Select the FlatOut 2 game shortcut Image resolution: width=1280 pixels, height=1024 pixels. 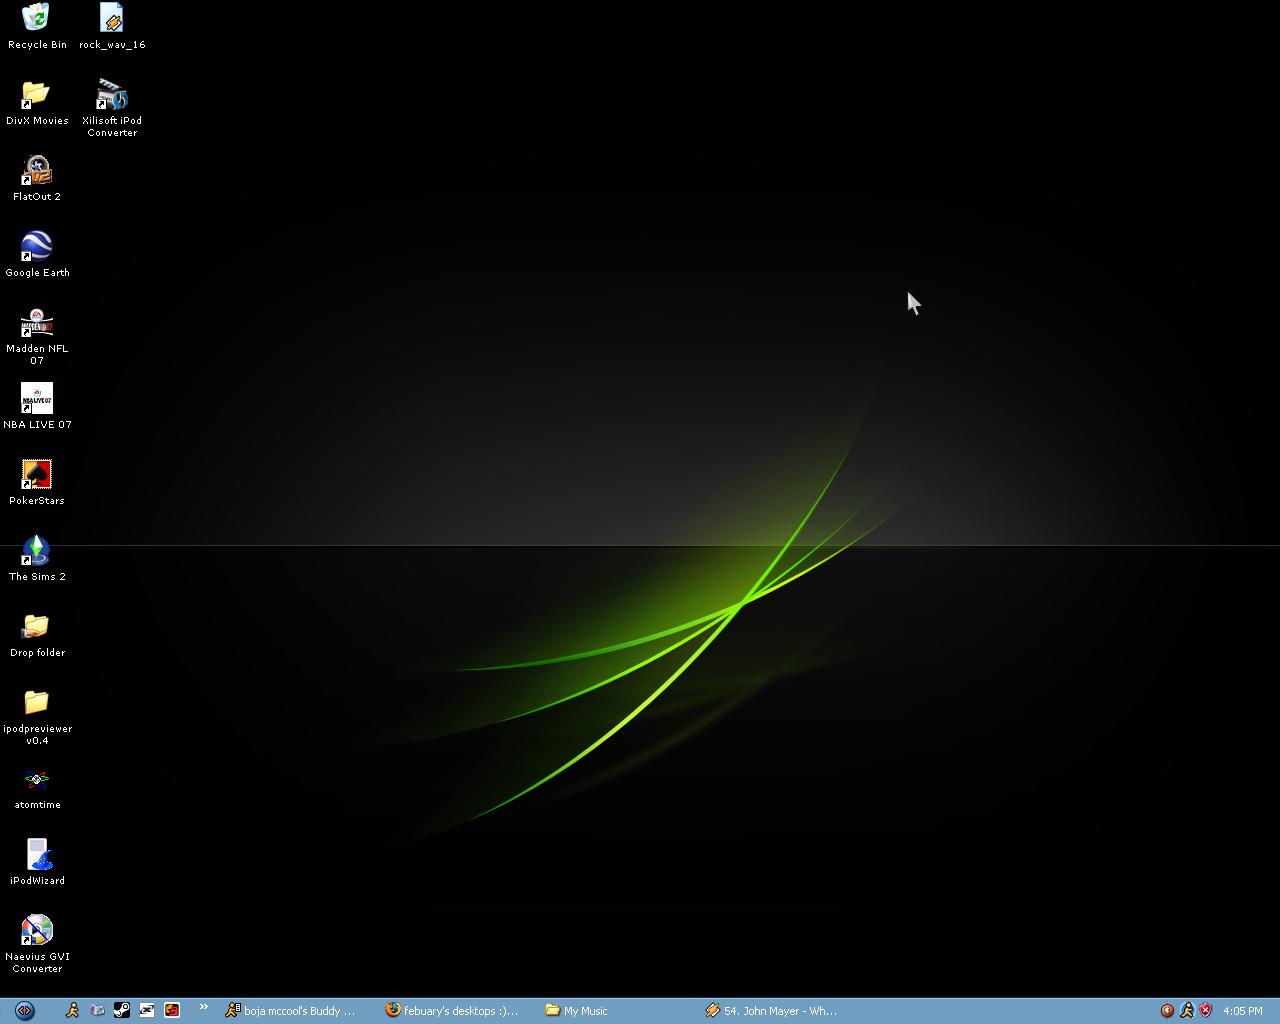tap(37, 172)
